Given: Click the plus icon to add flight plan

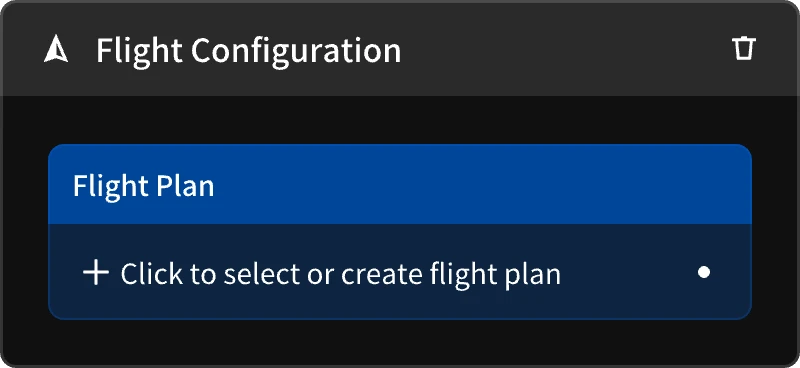Looking at the screenshot, I should (96, 273).
